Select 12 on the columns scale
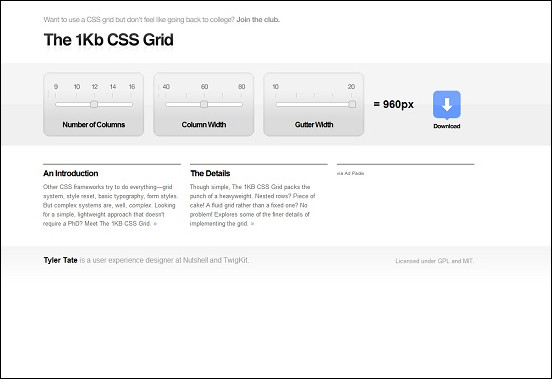 [x=95, y=87]
